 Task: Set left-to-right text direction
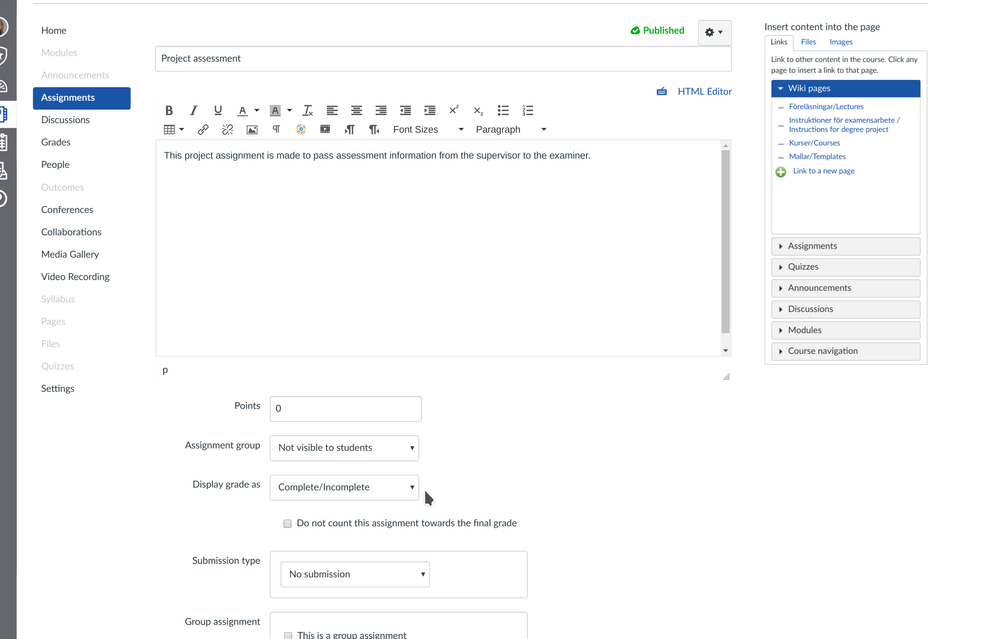[349, 130]
